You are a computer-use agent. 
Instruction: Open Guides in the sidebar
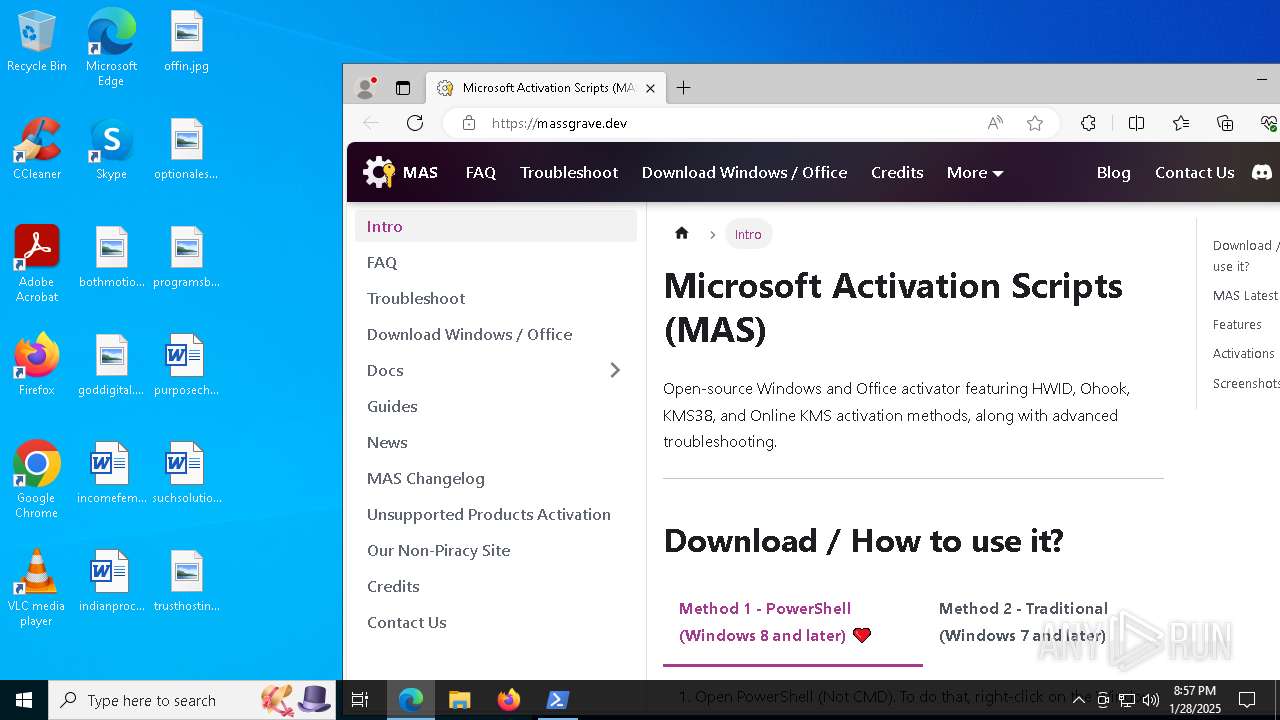point(496,406)
